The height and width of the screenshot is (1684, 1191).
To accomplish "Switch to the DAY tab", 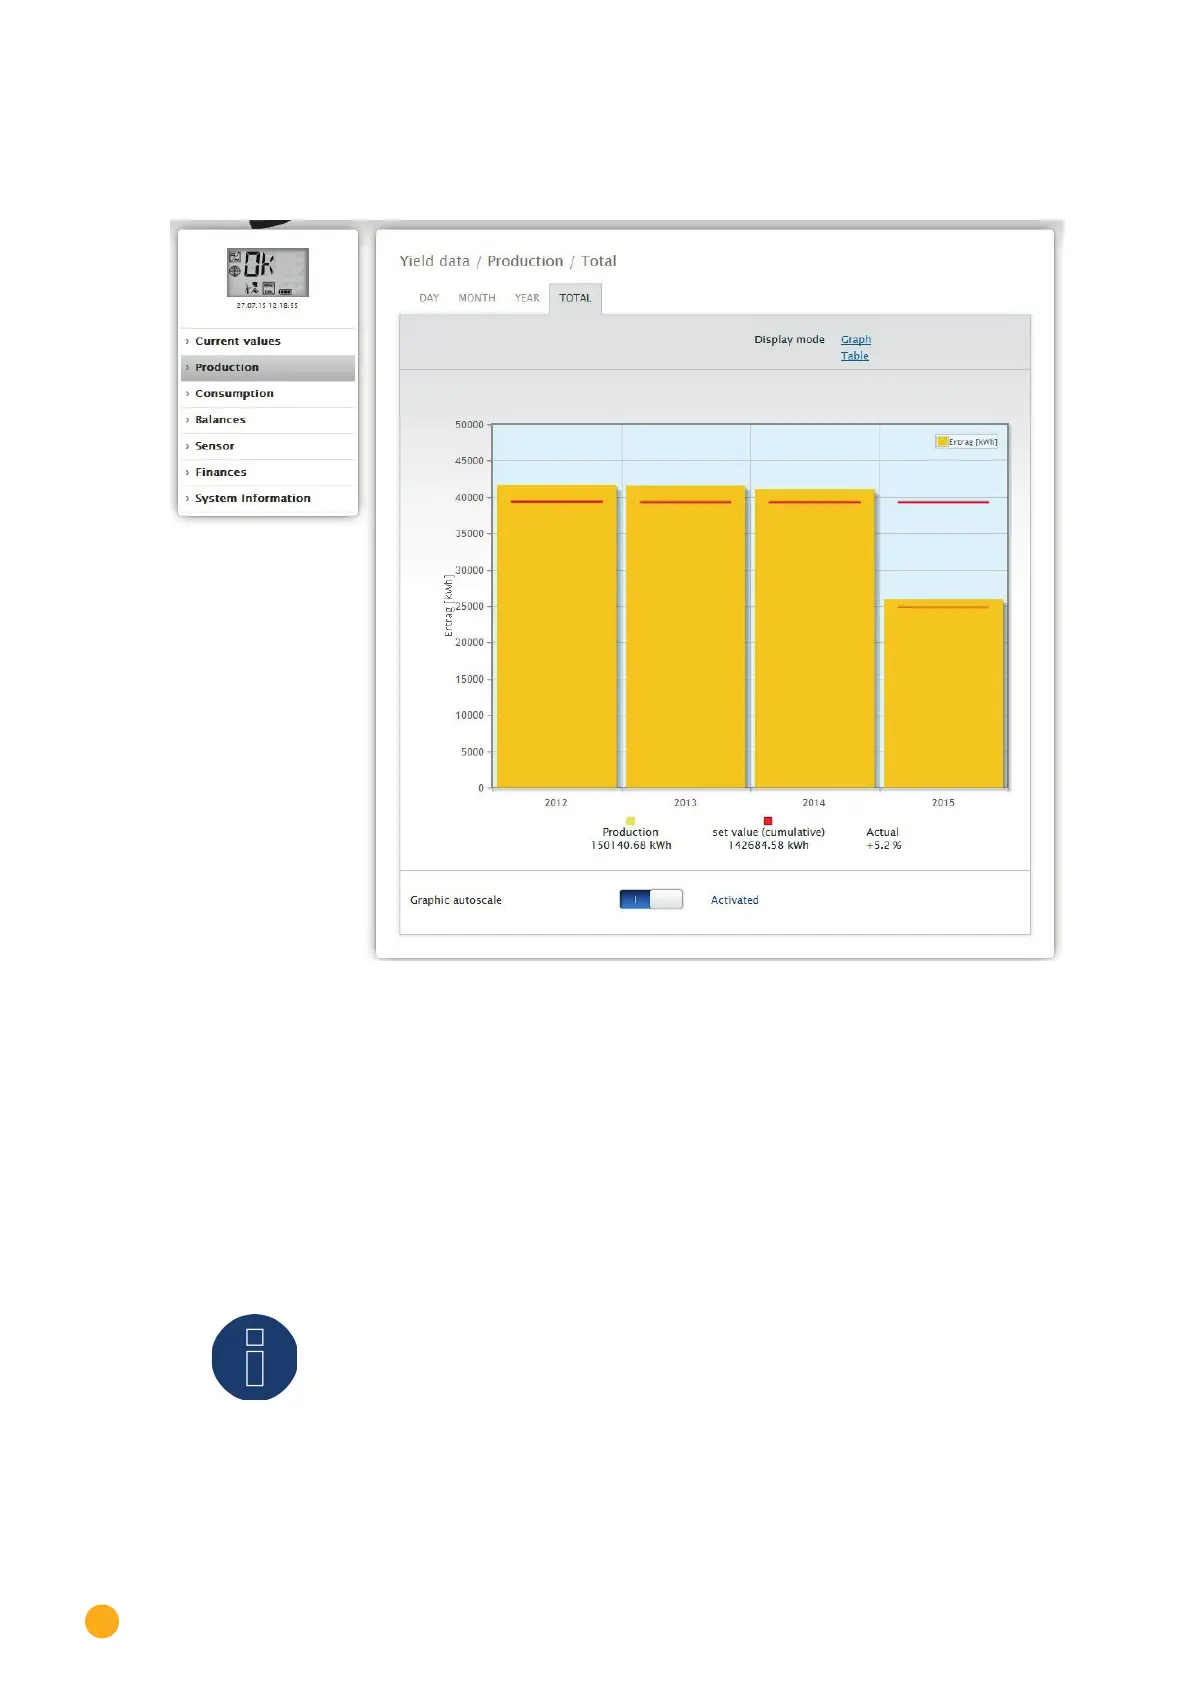I will [429, 298].
